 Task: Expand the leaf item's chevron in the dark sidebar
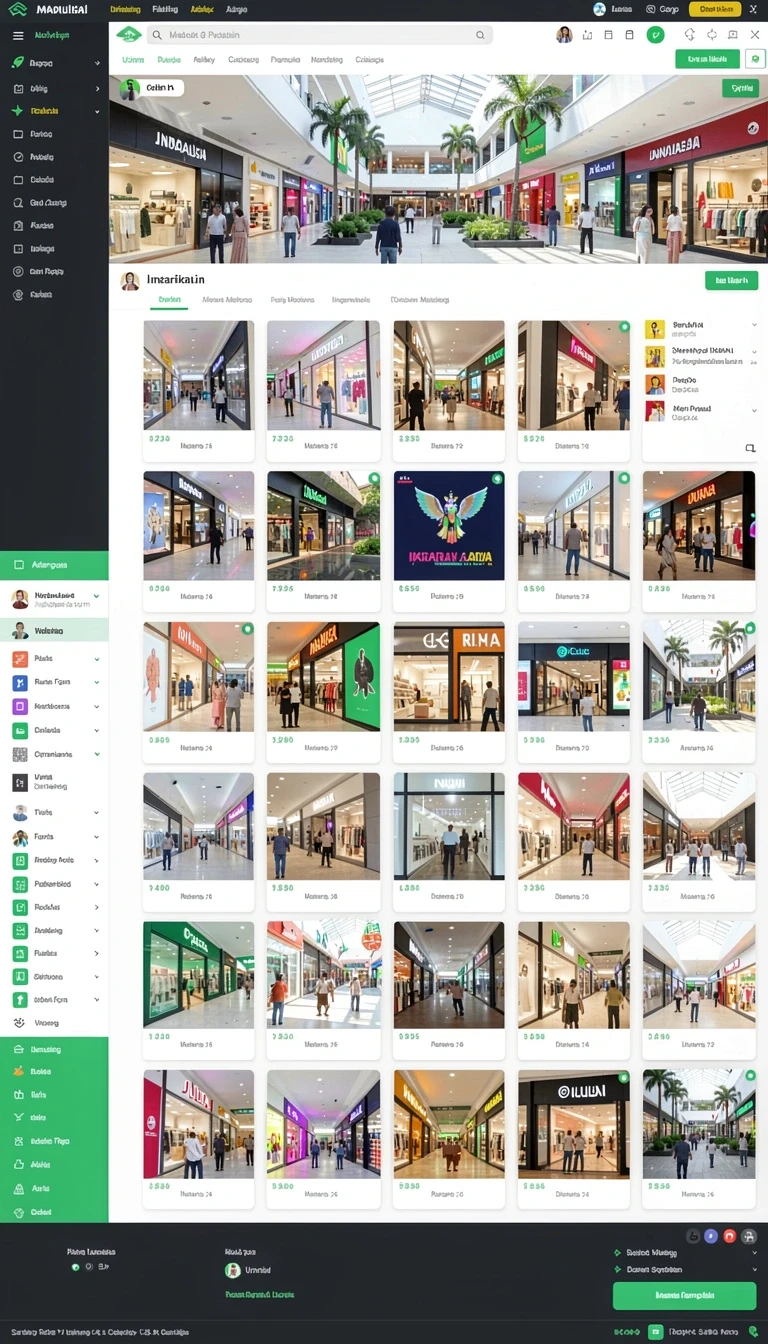[97, 63]
